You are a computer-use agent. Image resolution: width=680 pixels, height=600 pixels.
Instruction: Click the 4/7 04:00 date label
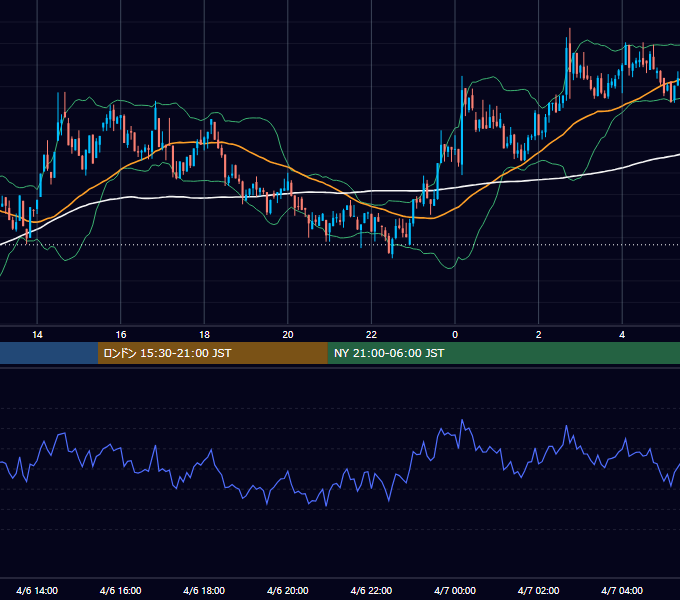coord(622,590)
